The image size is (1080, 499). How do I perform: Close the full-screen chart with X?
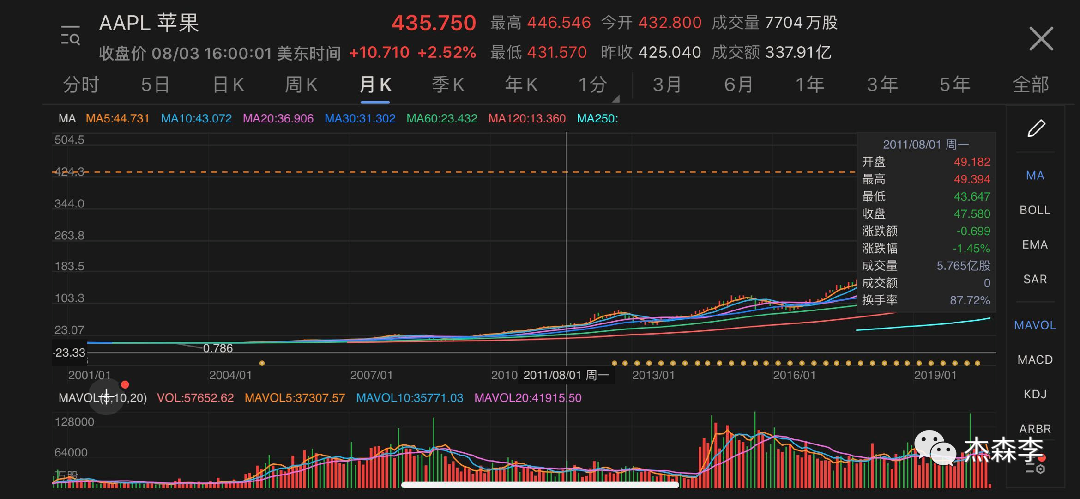click(x=1041, y=39)
